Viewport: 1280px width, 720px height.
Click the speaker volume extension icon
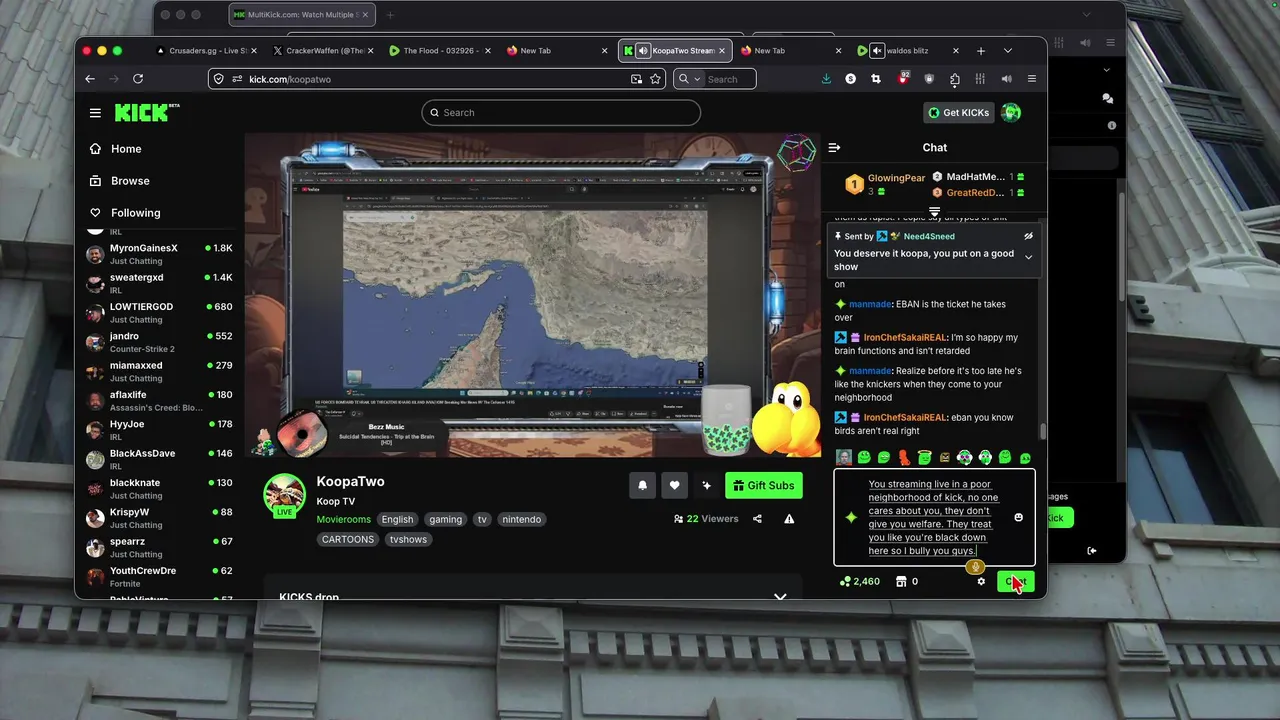pos(1006,79)
